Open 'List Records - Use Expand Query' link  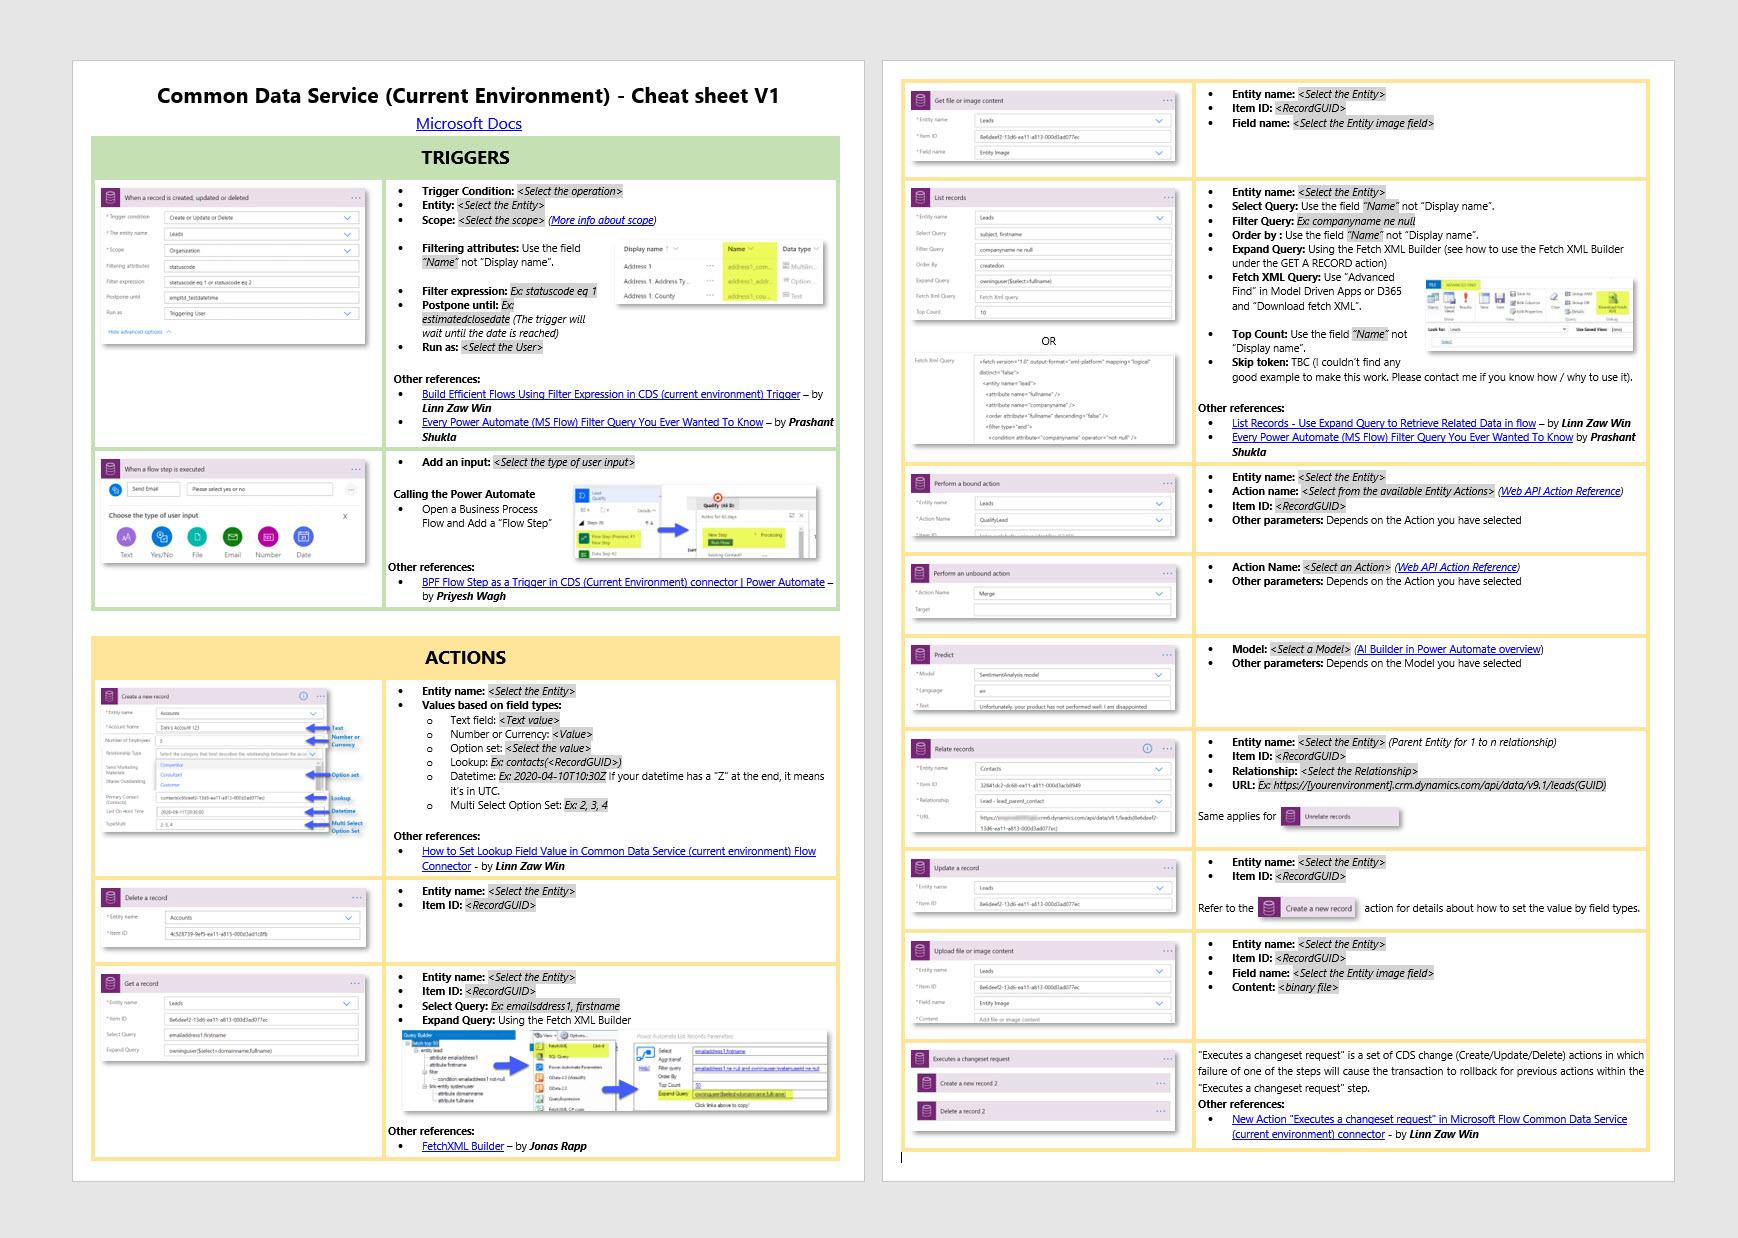[1384, 423]
